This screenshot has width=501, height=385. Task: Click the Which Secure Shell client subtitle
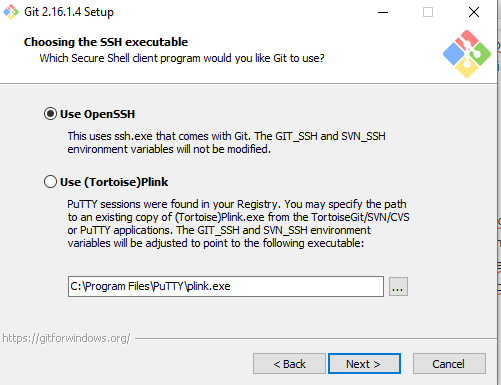point(182,58)
